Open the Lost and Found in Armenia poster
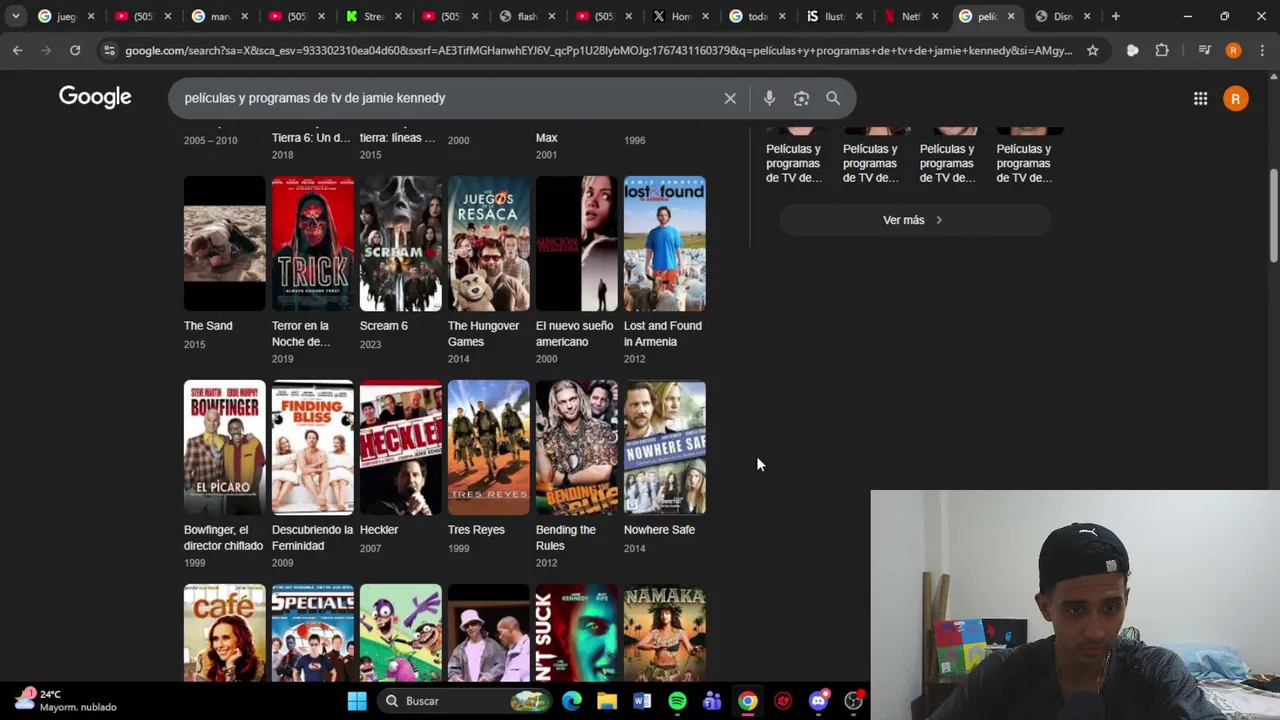This screenshot has width=1280, height=720. pyautogui.click(x=665, y=244)
